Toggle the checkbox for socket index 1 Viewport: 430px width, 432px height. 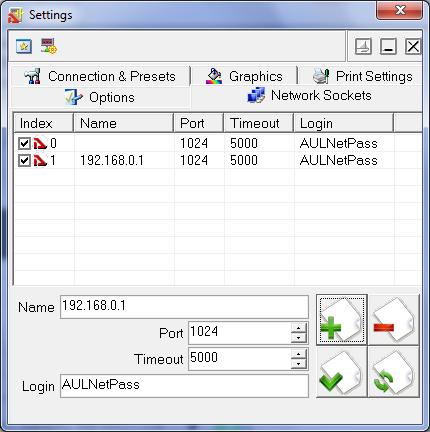tap(24, 161)
